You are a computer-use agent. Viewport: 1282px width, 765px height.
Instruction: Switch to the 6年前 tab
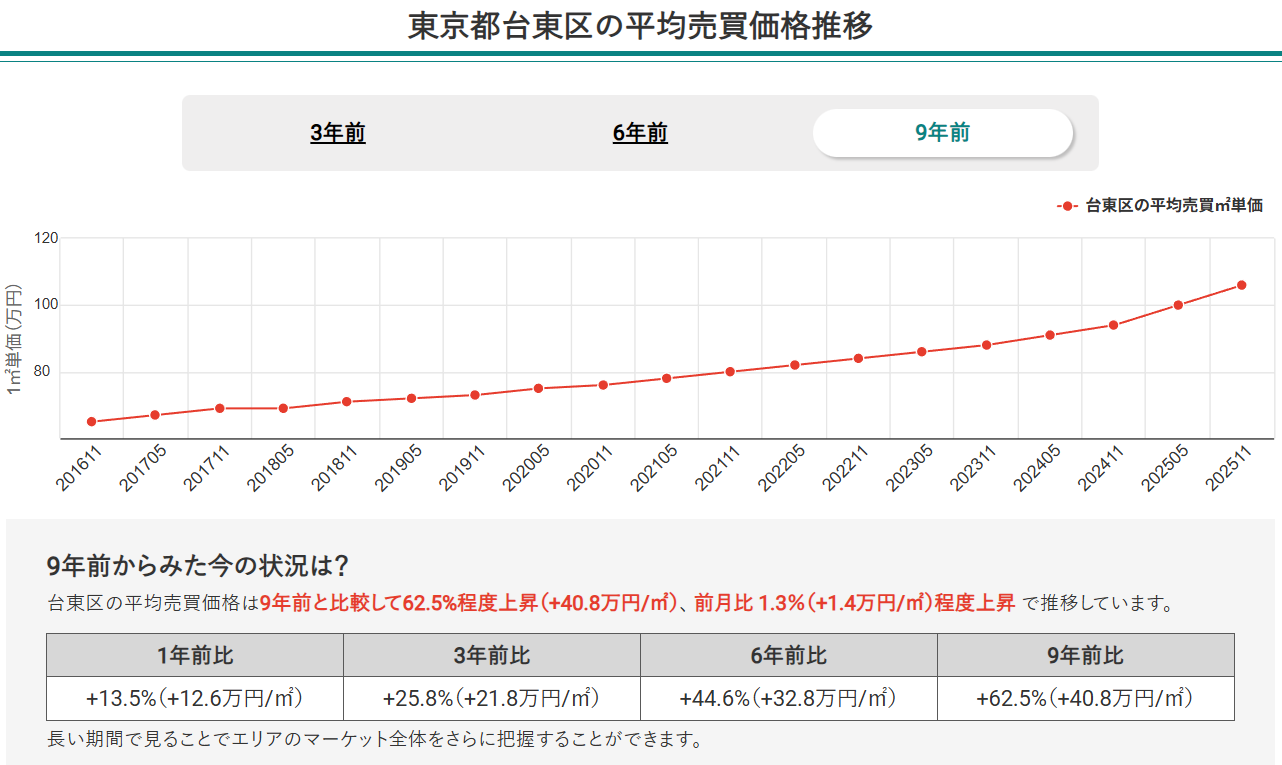coord(638,133)
